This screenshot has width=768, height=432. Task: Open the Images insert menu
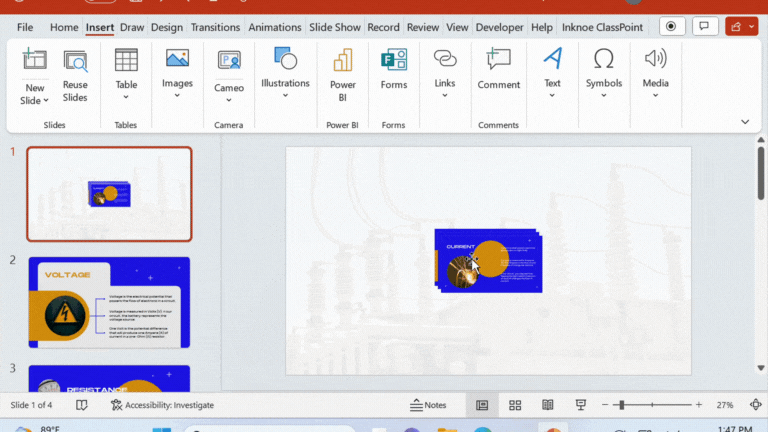(x=177, y=73)
